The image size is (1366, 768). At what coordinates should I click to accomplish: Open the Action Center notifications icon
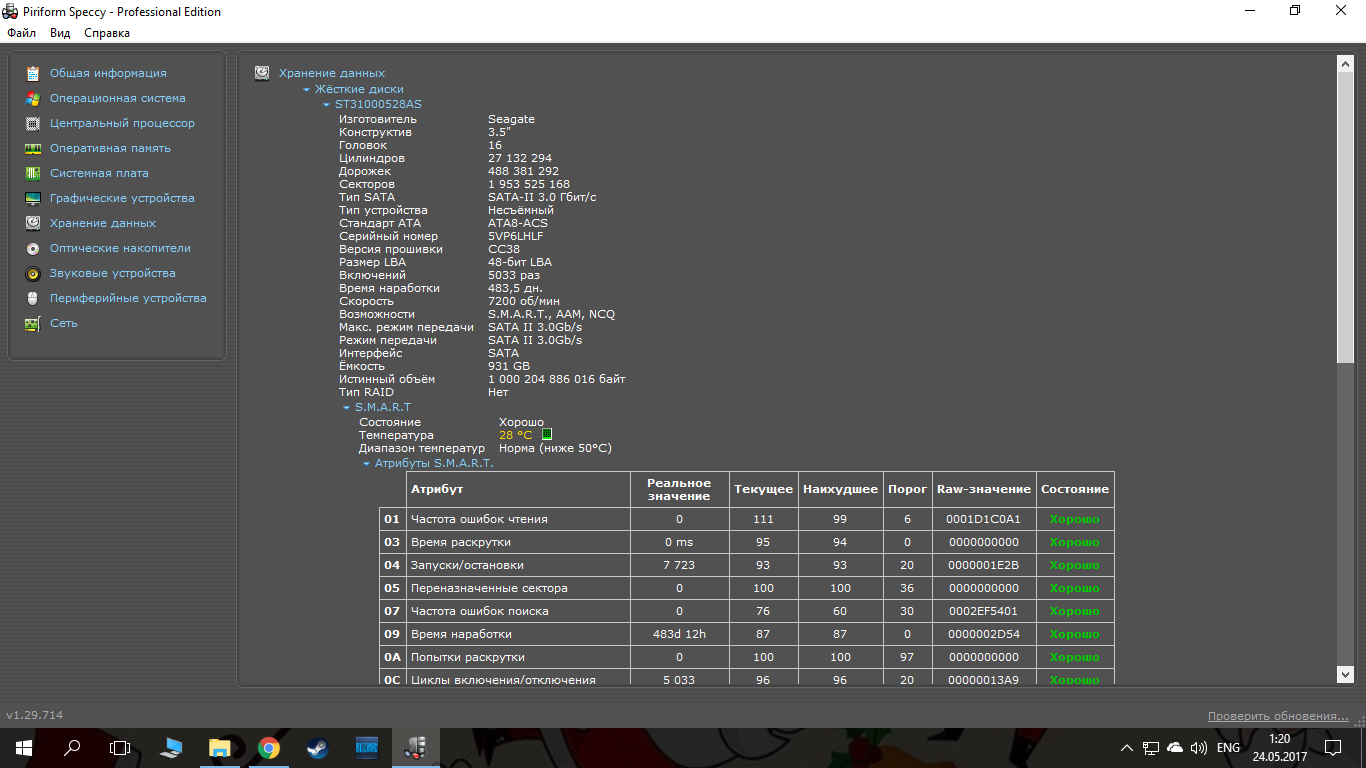[x=1333, y=747]
